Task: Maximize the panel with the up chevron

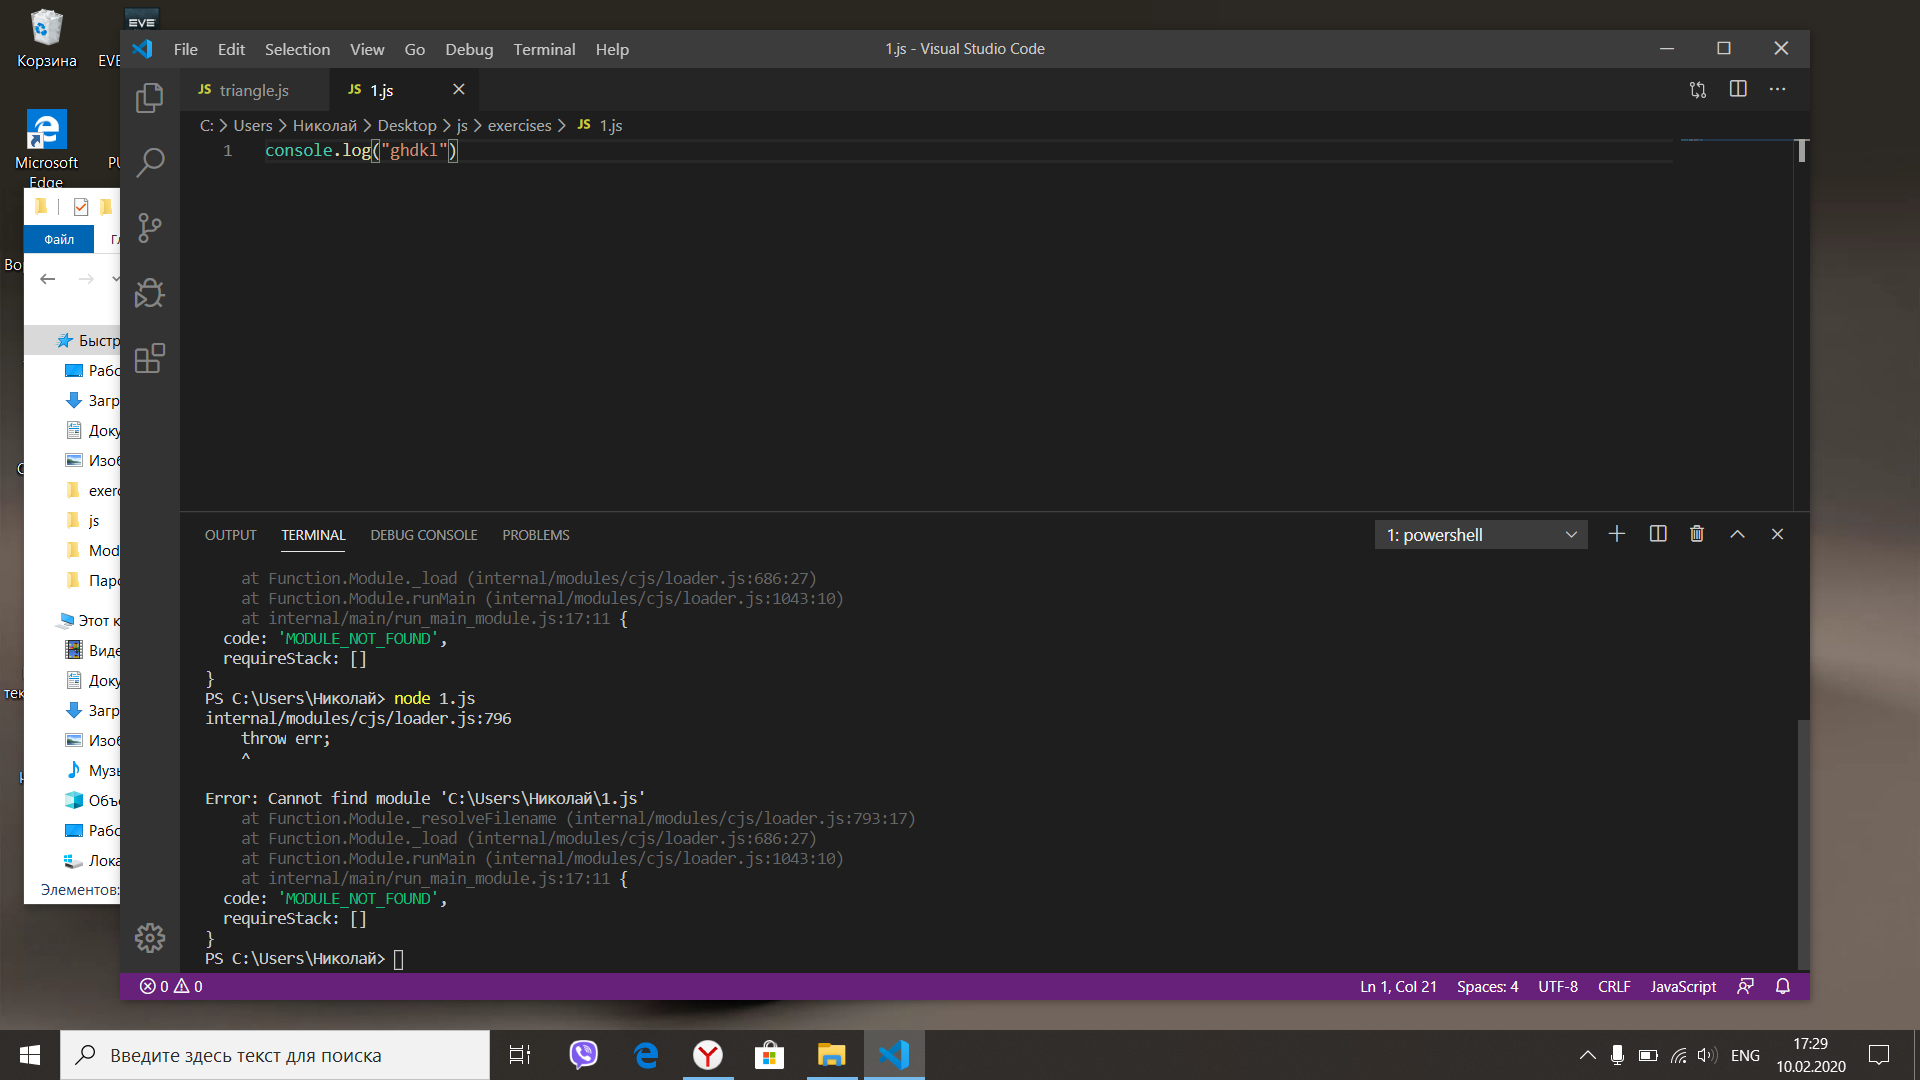Action: [1738, 534]
